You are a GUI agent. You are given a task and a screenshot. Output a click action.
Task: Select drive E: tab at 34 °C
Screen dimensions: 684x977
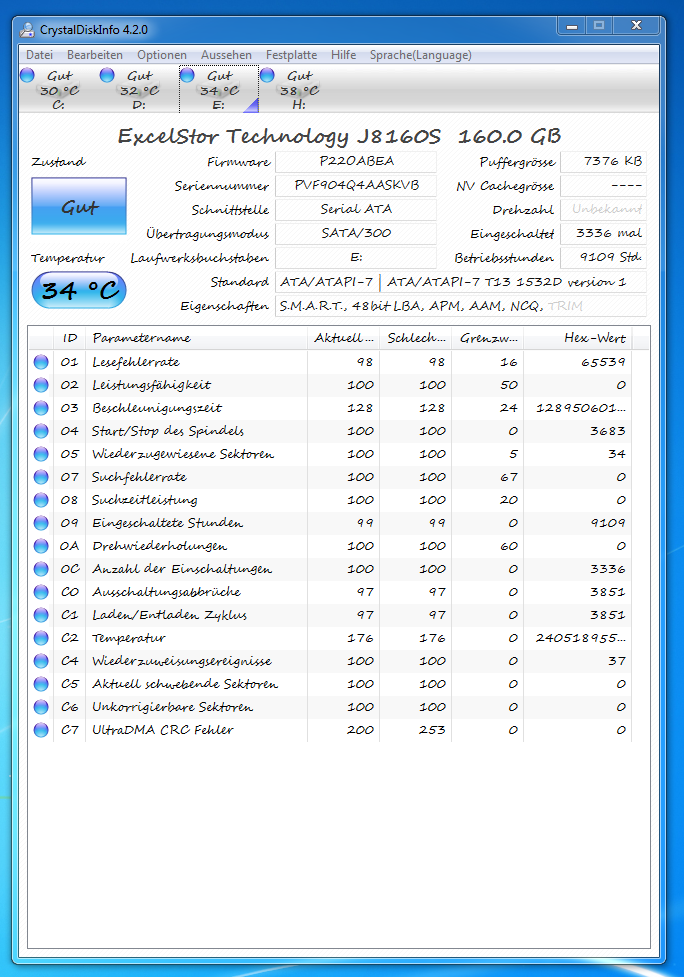219,89
